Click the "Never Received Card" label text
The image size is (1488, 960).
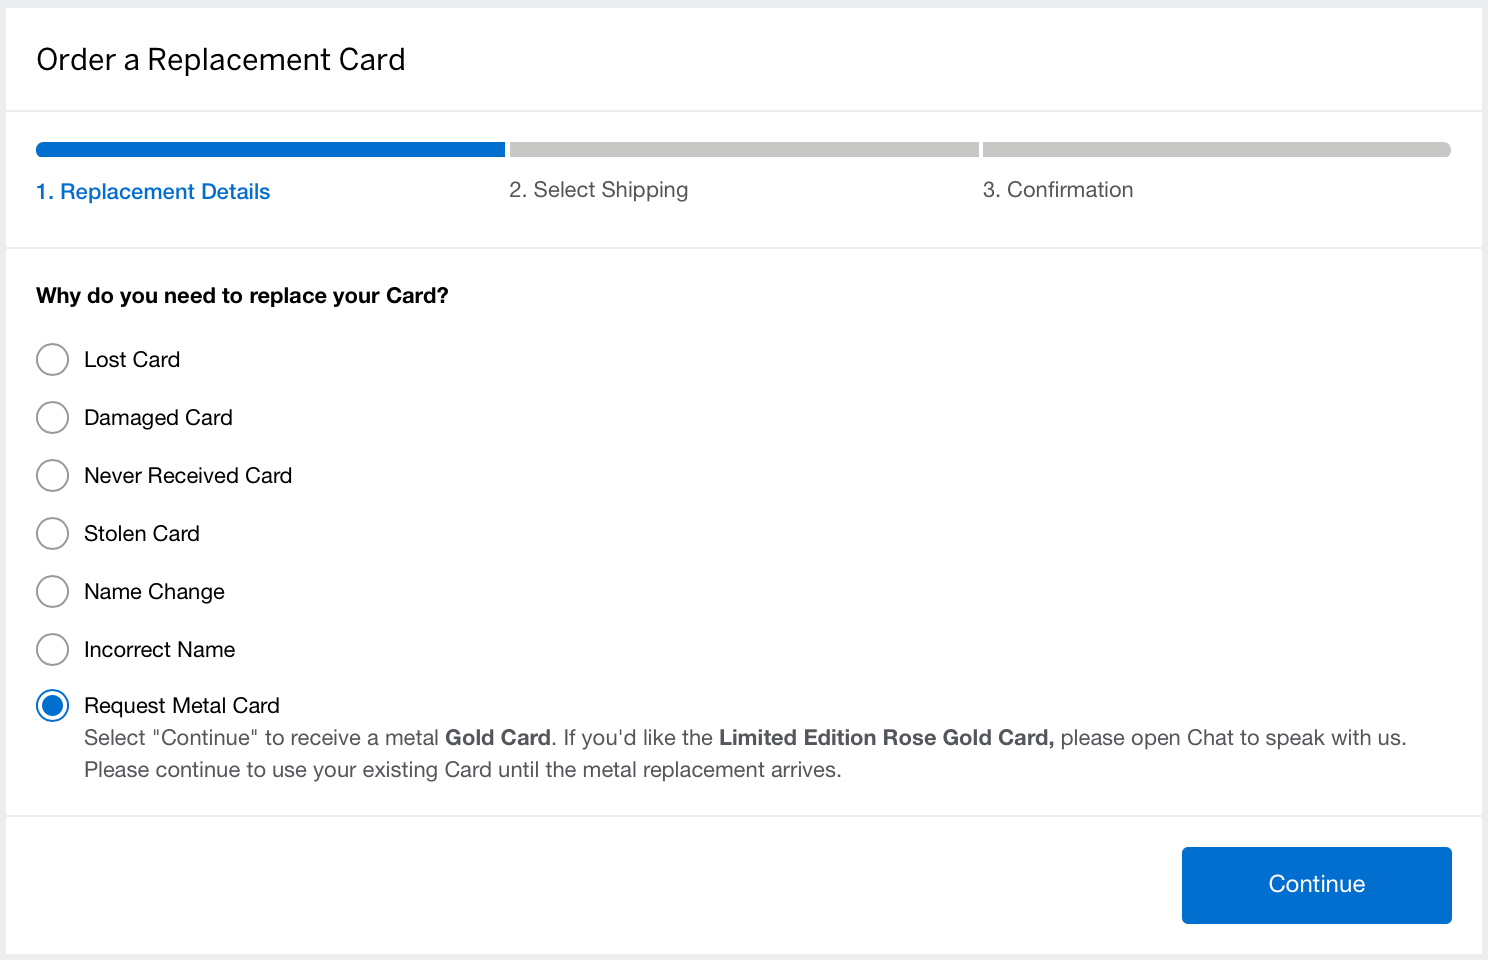coord(188,476)
